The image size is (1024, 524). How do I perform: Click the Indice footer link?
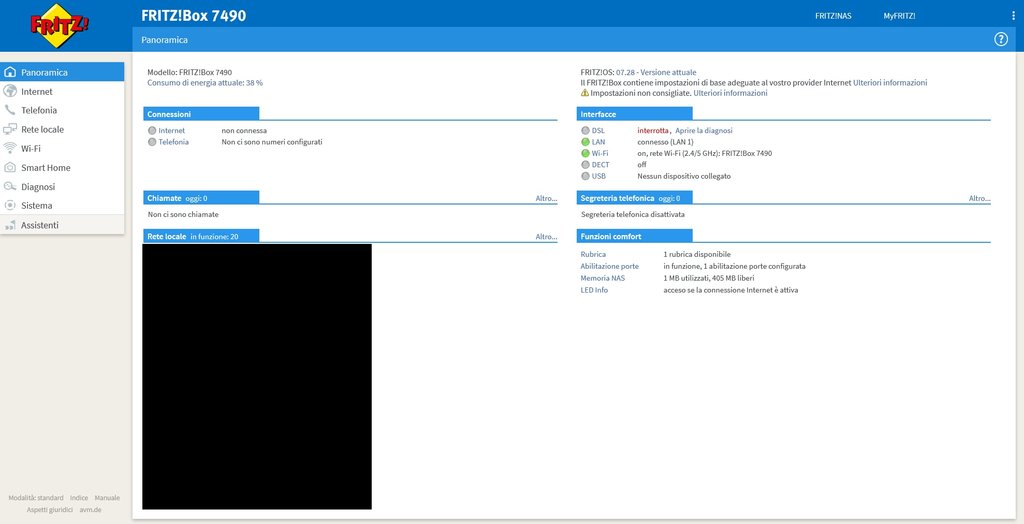[79, 498]
